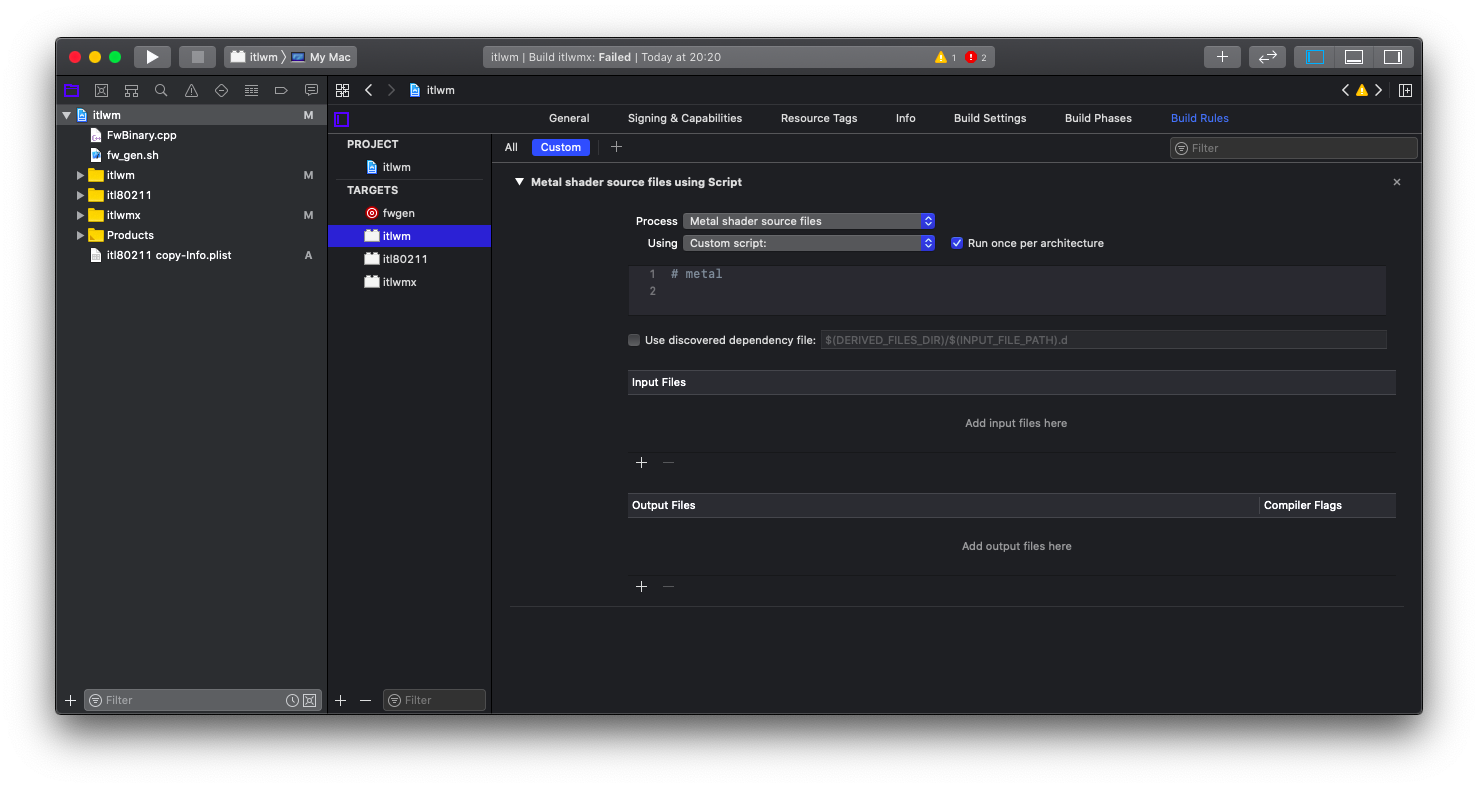The image size is (1478, 788).
Task: Open the breakpoint navigator icon
Action: [281, 90]
